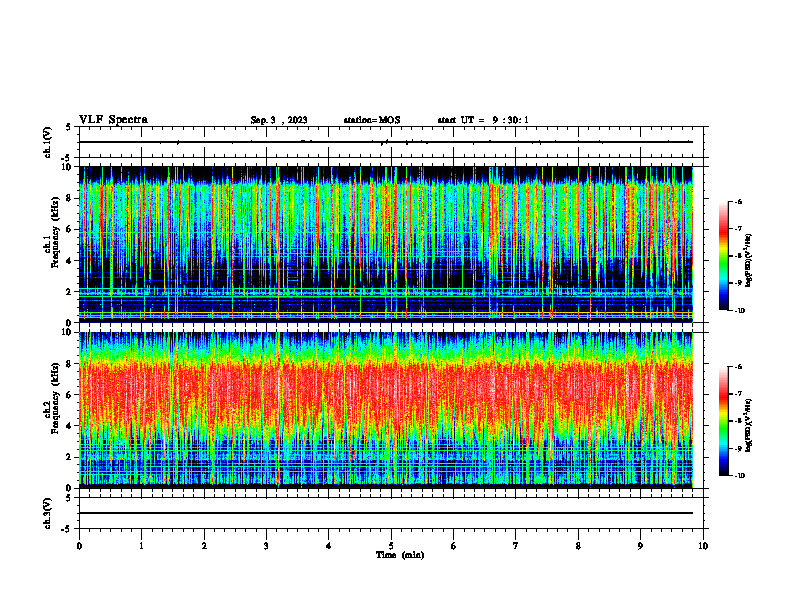This screenshot has height=612, width=792.
Task: Click time-axis tick label "6"
Action: click(x=454, y=546)
